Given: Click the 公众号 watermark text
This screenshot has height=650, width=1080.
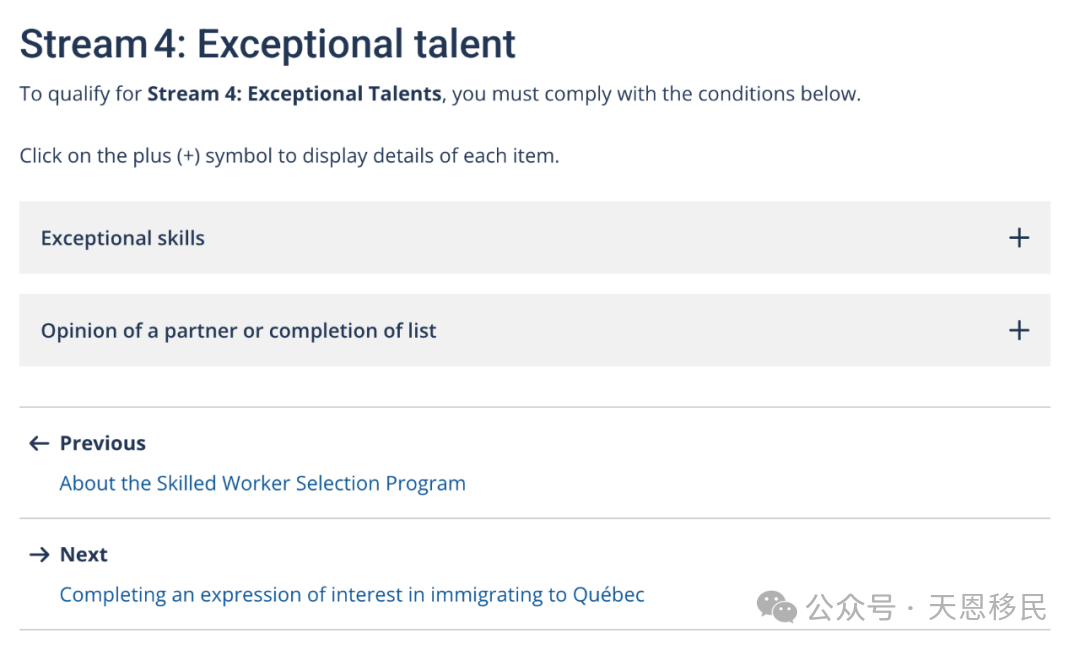Looking at the screenshot, I should pos(851,607).
